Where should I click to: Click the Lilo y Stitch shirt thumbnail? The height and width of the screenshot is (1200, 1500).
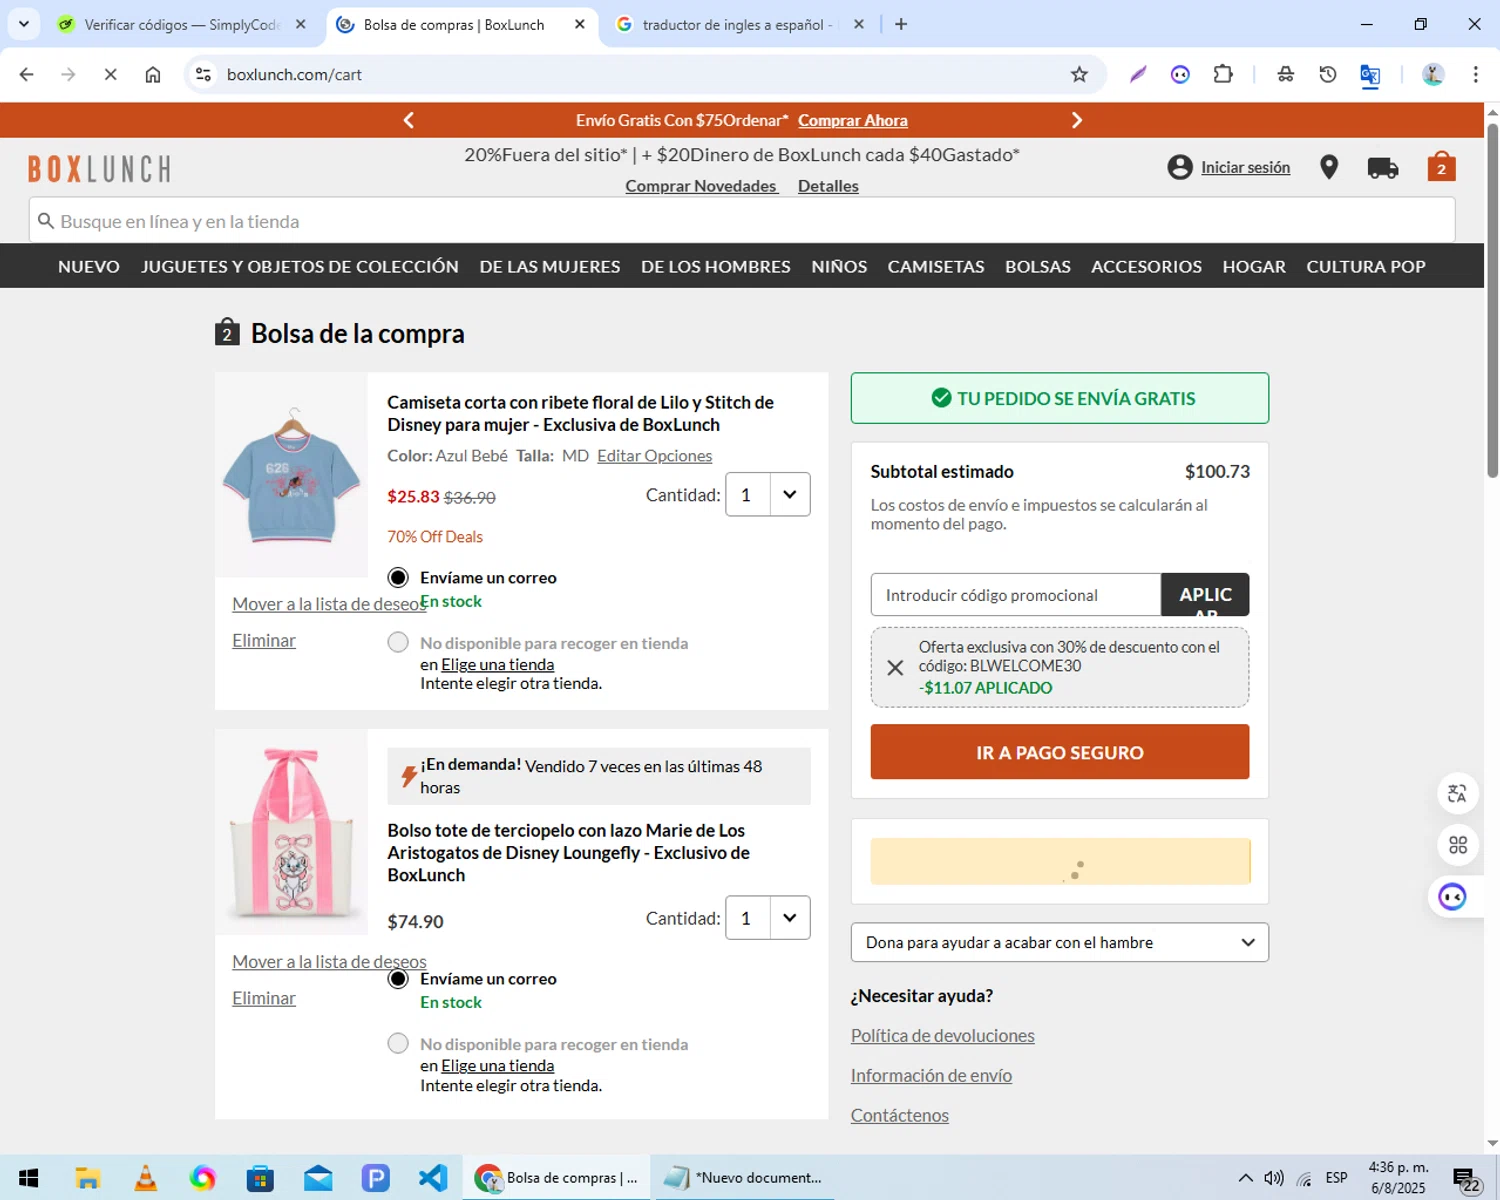pyautogui.click(x=291, y=475)
